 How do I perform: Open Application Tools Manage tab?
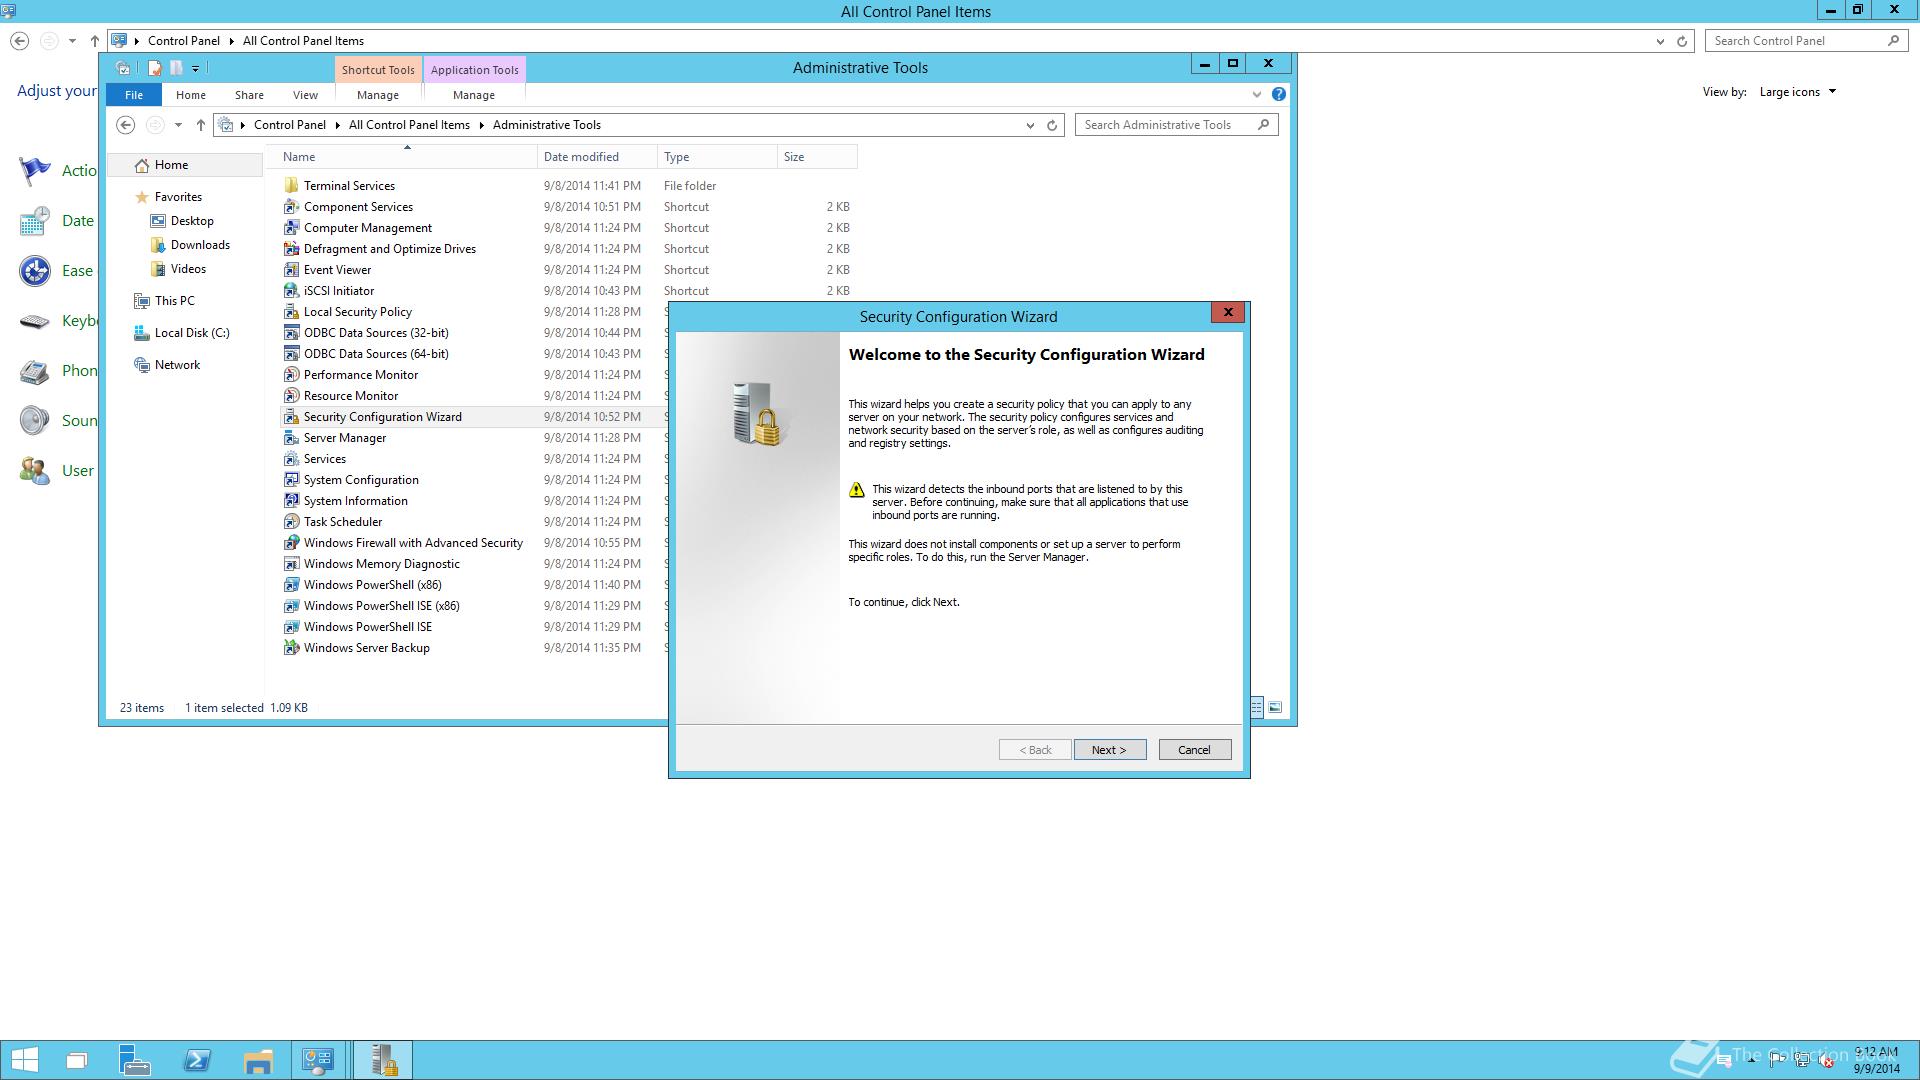[474, 95]
